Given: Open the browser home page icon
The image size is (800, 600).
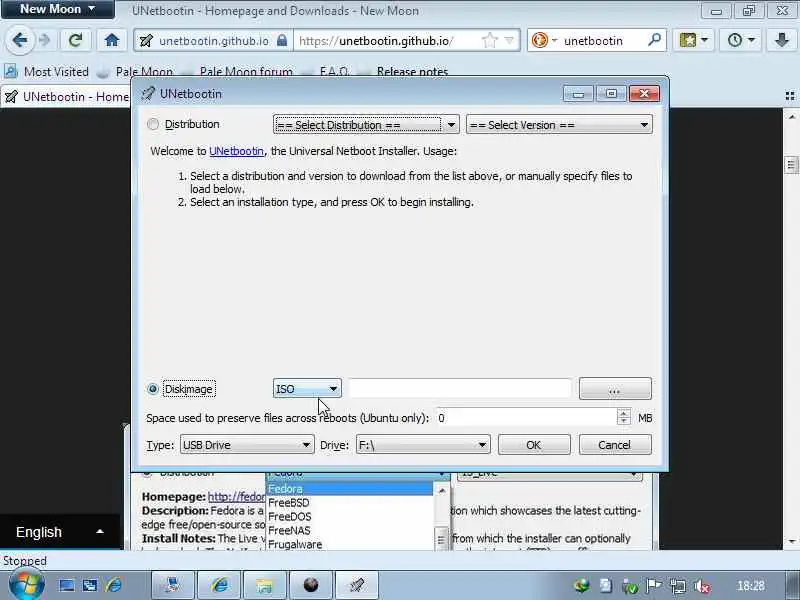Looking at the screenshot, I should tap(112, 40).
